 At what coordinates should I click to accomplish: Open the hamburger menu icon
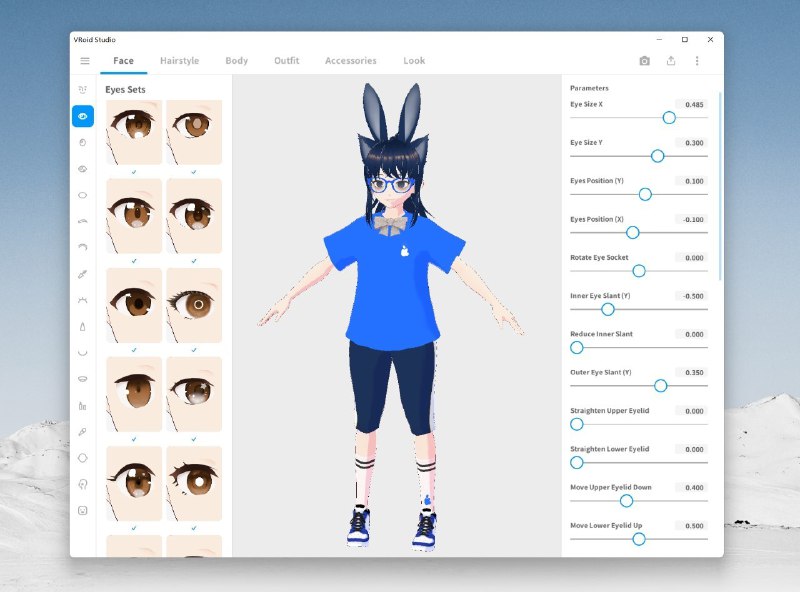(85, 60)
